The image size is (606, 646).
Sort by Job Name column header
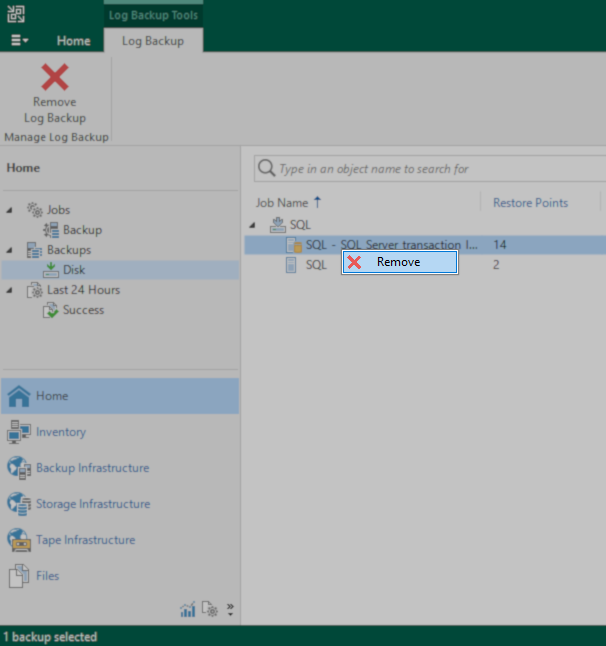coord(282,203)
